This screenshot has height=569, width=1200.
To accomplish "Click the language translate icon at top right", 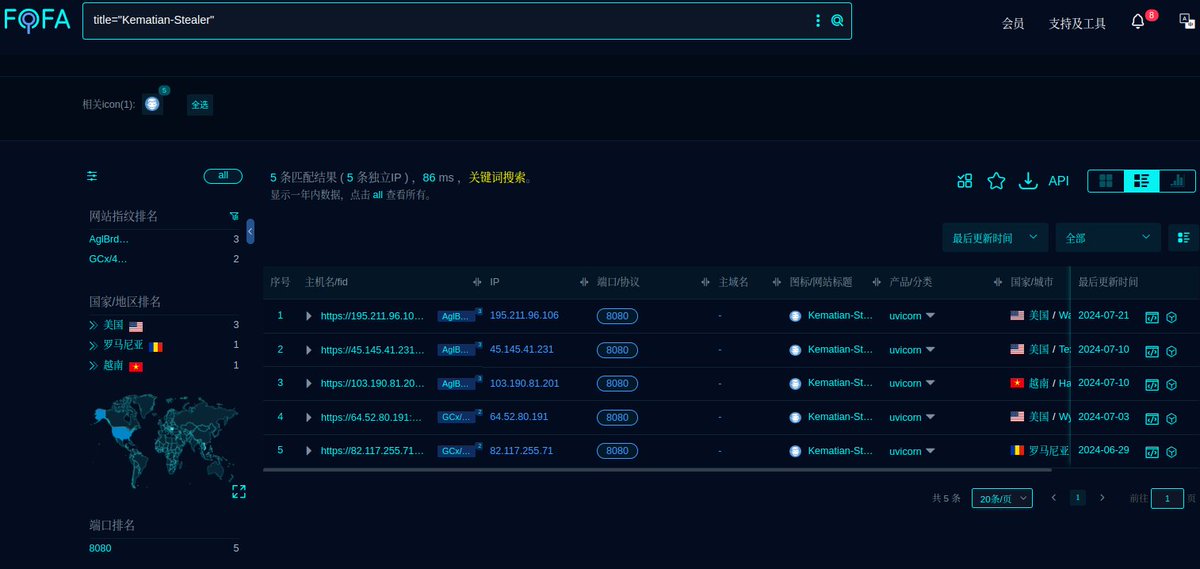I will click(x=1185, y=21).
